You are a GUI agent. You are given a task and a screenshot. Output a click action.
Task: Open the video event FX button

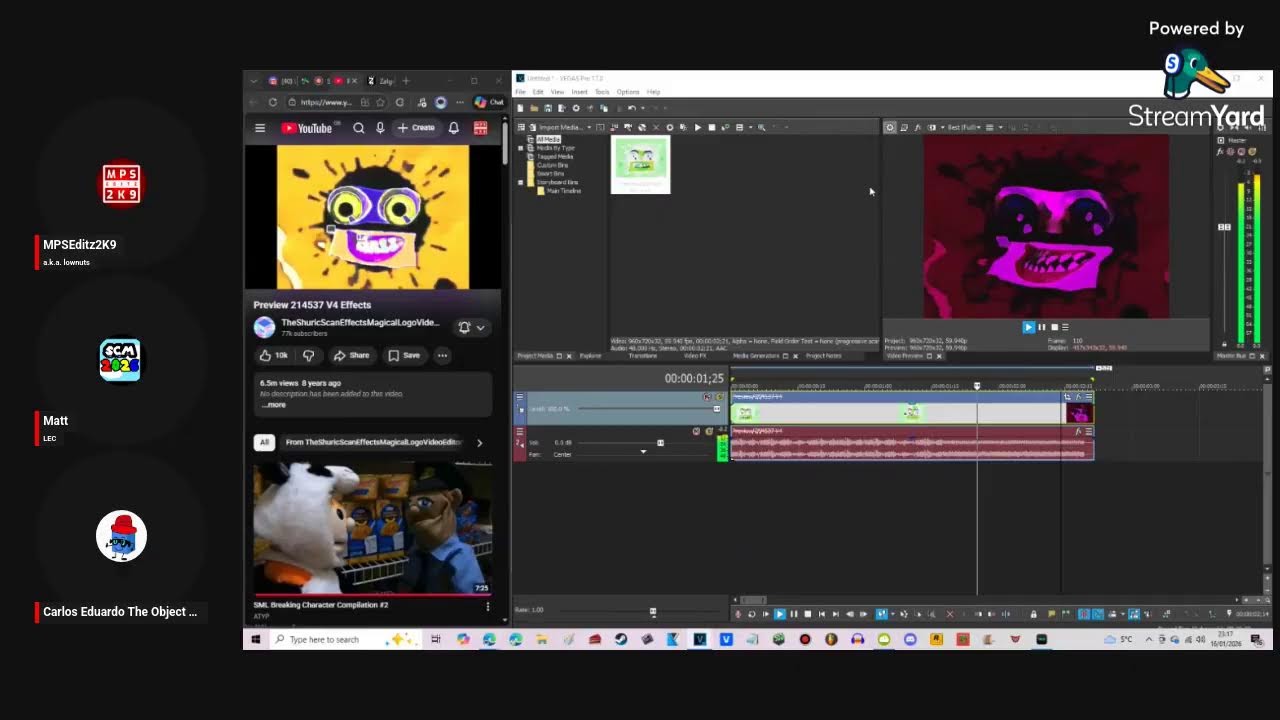(1078, 397)
